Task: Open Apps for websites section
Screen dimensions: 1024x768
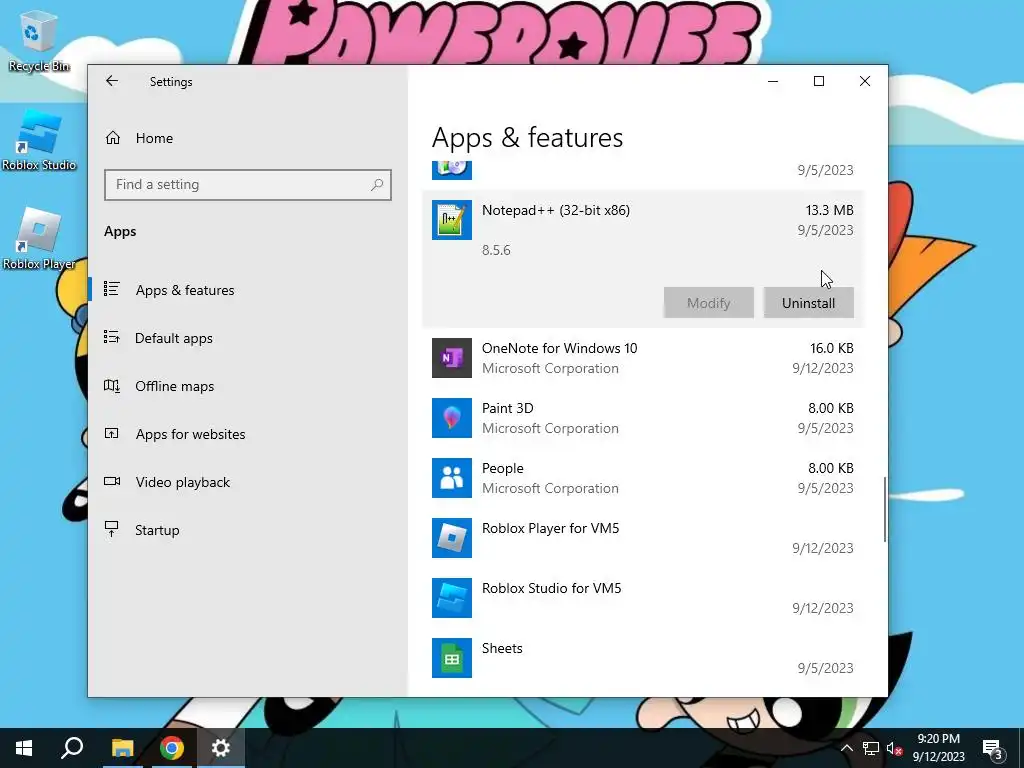Action: (x=248, y=434)
